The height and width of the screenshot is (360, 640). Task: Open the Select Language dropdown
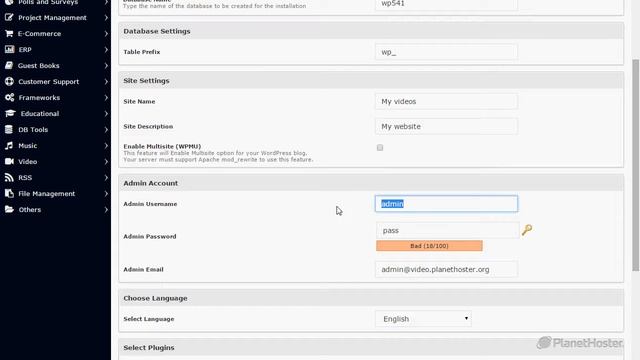[x=423, y=319]
